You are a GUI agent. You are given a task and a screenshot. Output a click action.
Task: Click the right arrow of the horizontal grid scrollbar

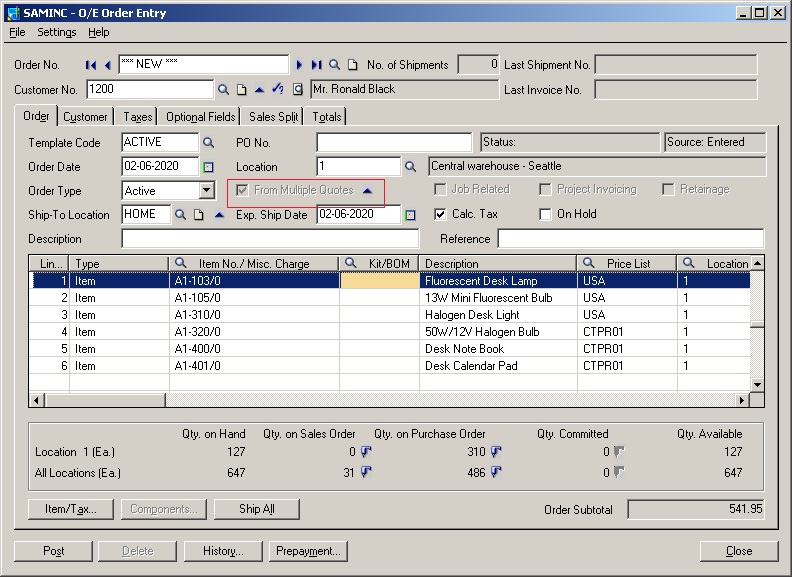click(x=743, y=400)
